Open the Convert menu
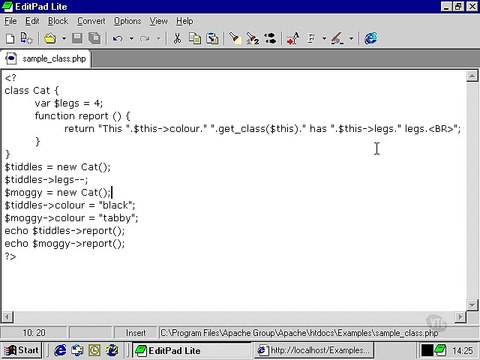Viewport: 480px width, 360px height. 91,21
